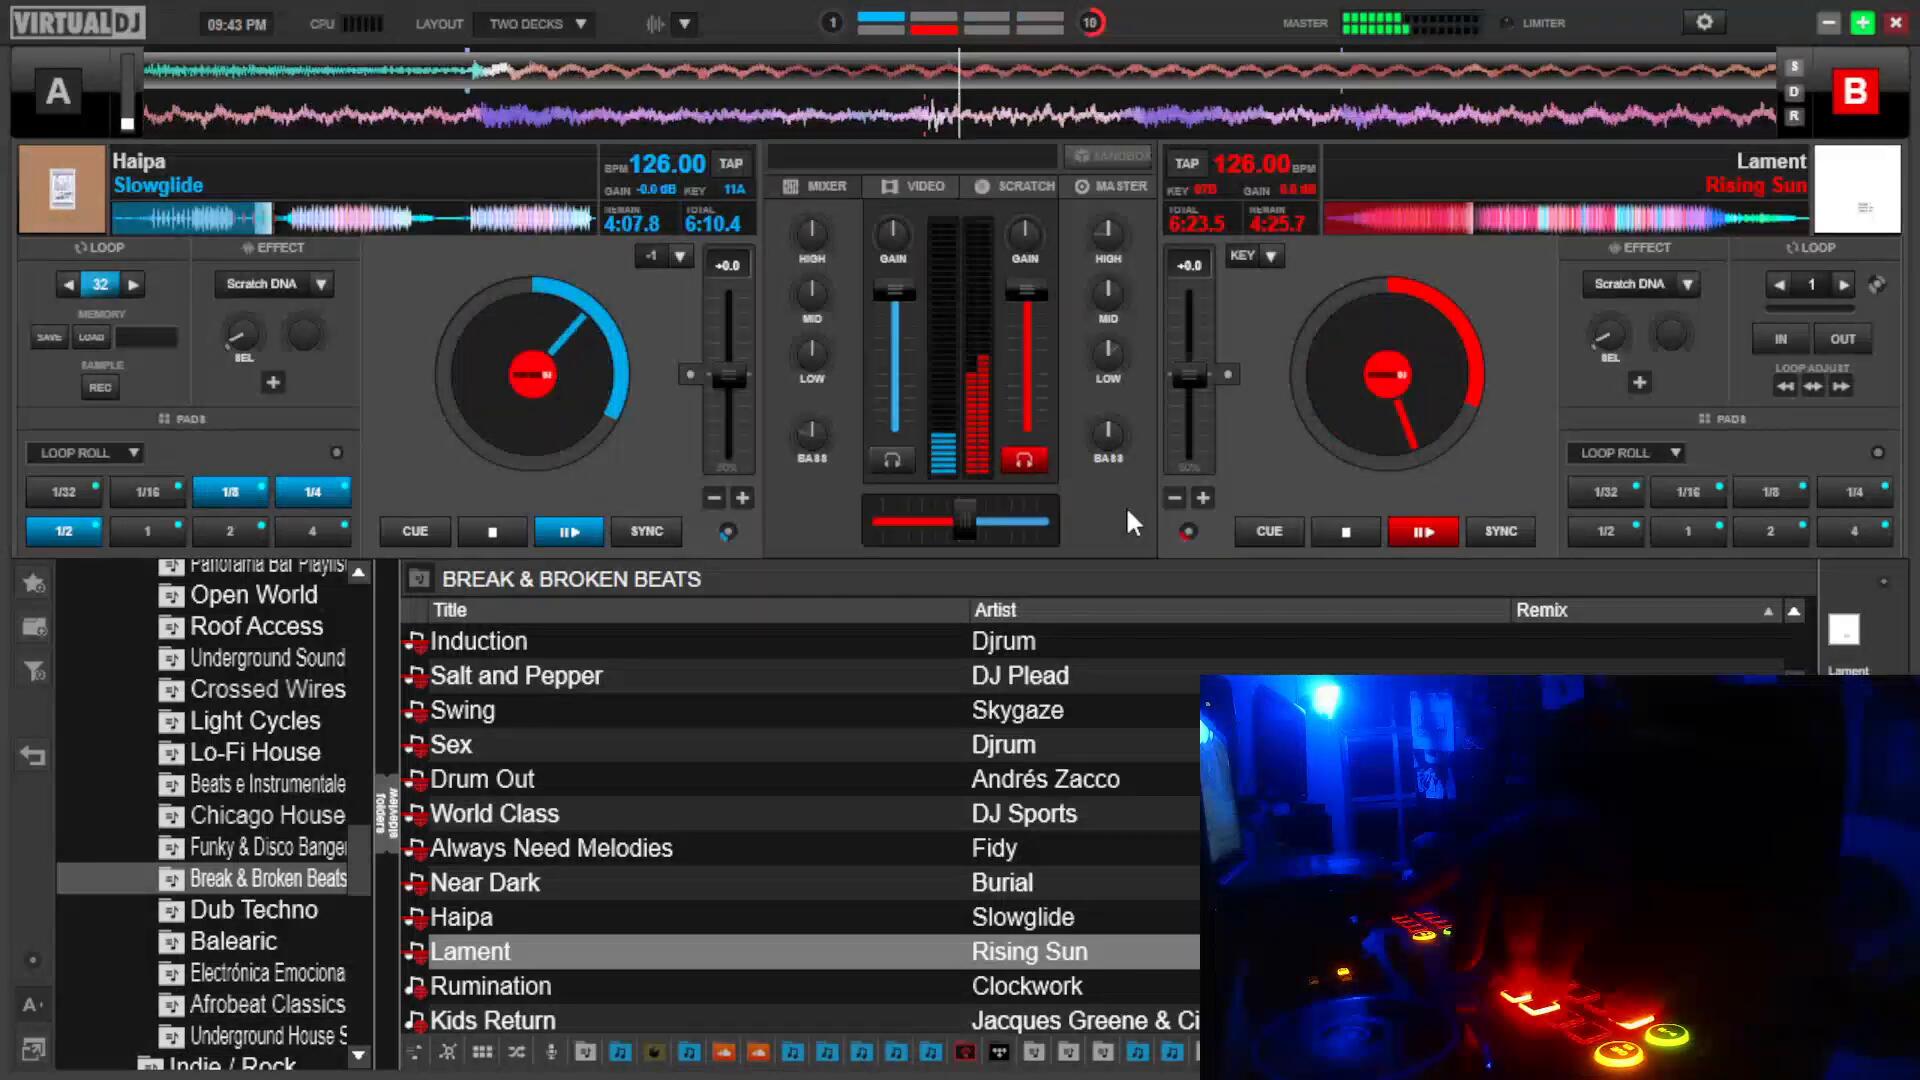Click play/pause on deck B
Viewport: 1920px width, 1080px height.
coord(1422,532)
